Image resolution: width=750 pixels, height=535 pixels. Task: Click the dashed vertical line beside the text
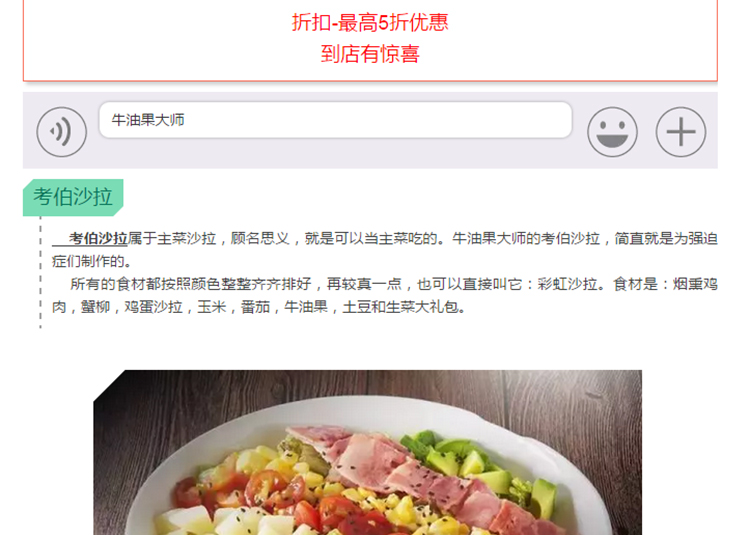40,273
